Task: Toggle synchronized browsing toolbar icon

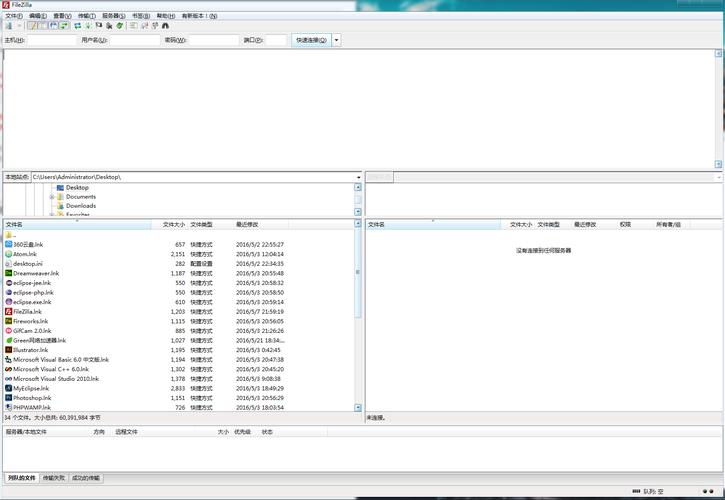Action: (155, 26)
